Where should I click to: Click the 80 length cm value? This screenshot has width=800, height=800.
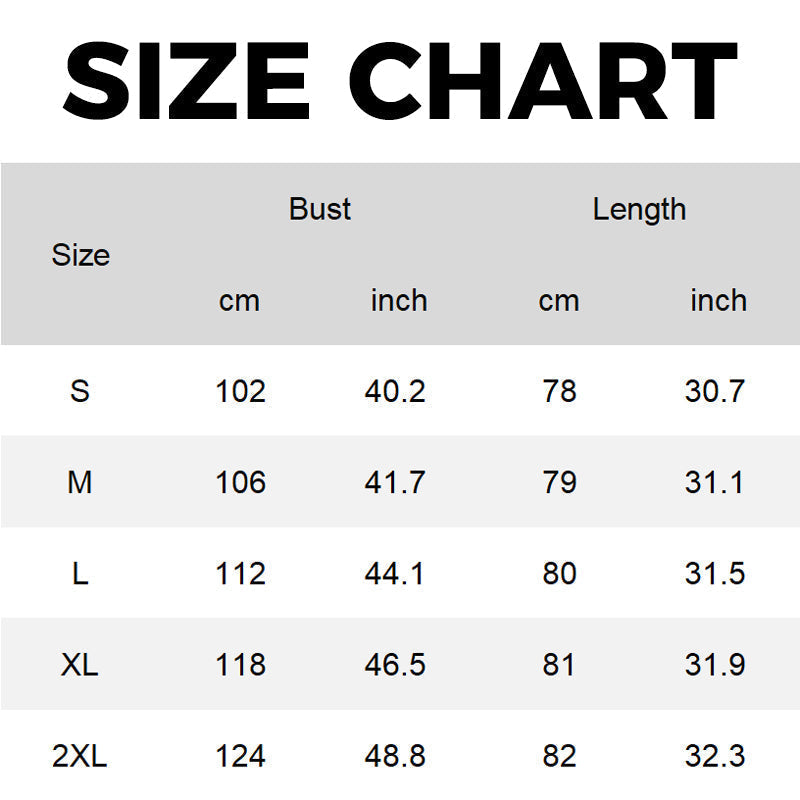click(559, 573)
